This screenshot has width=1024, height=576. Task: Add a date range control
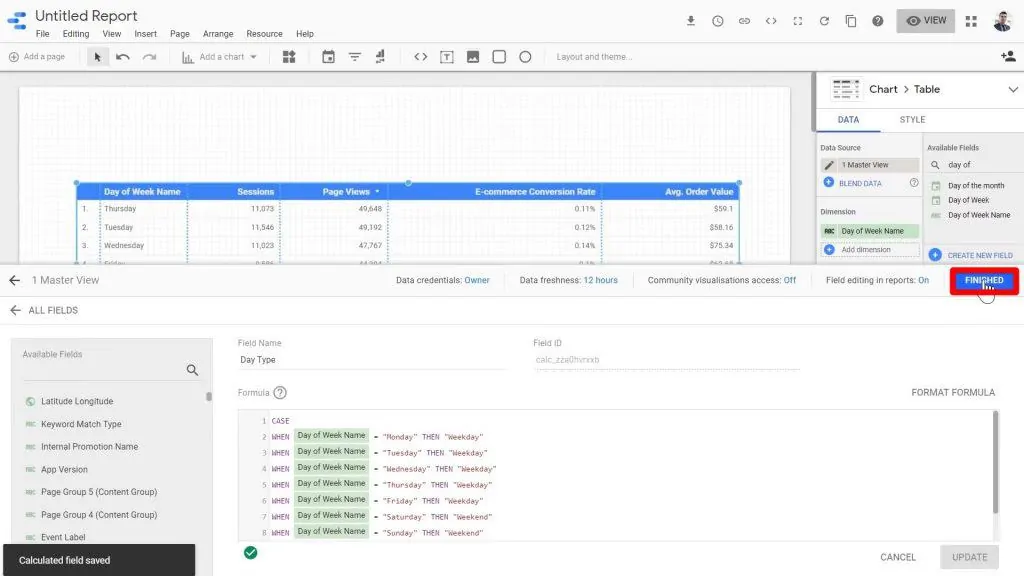point(327,57)
